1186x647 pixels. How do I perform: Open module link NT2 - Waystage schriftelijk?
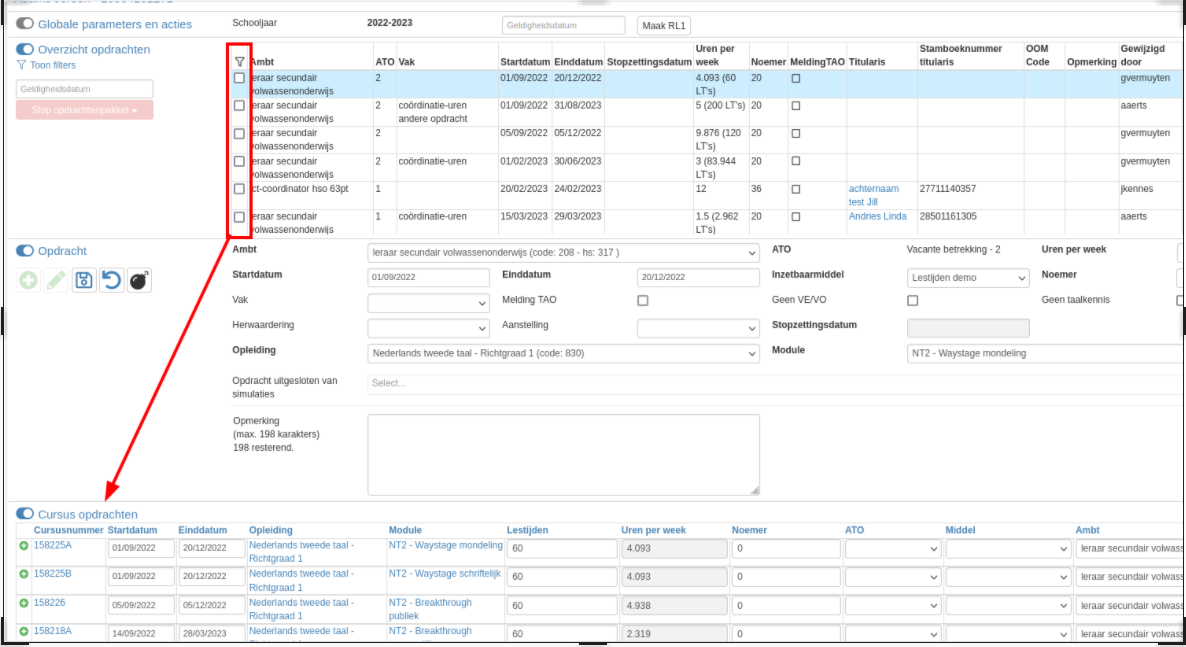[445, 574]
